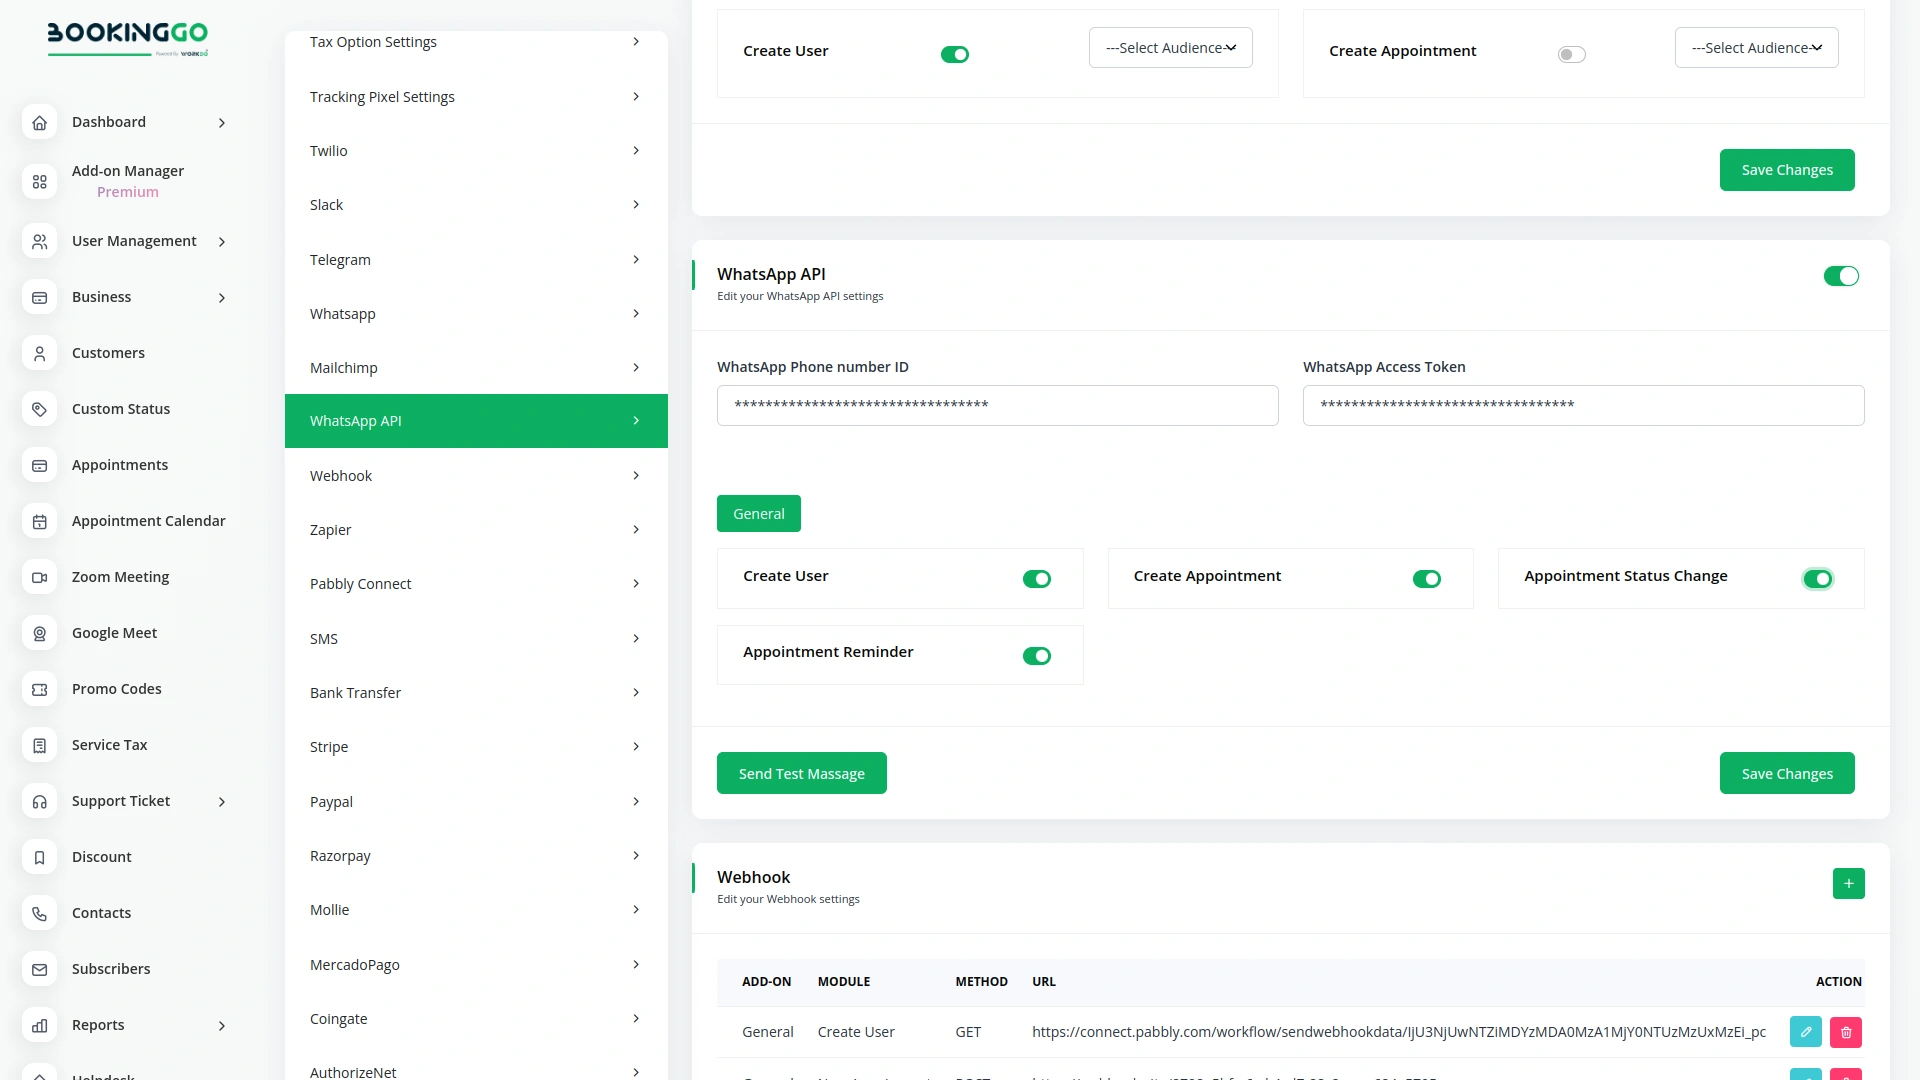
Task: Edit the Create User webhook row
Action: pos(1805,1032)
